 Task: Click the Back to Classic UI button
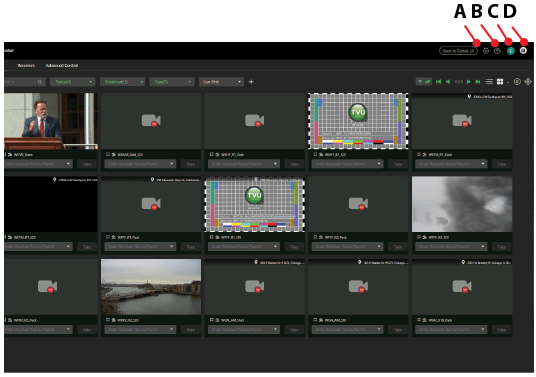(x=458, y=51)
